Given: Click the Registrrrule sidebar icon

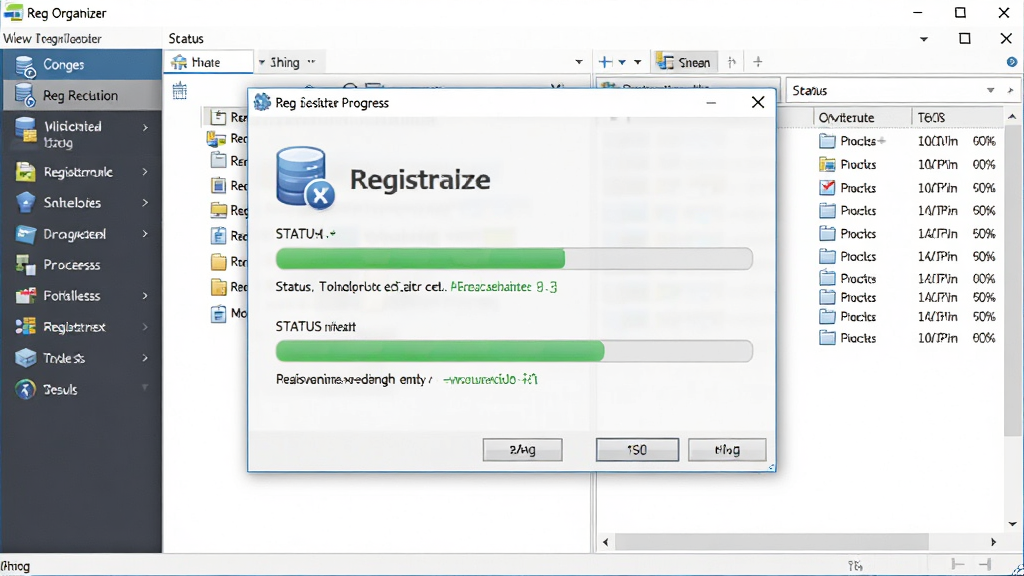Looking at the screenshot, I should pyautogui.click(x=25, y=172).
